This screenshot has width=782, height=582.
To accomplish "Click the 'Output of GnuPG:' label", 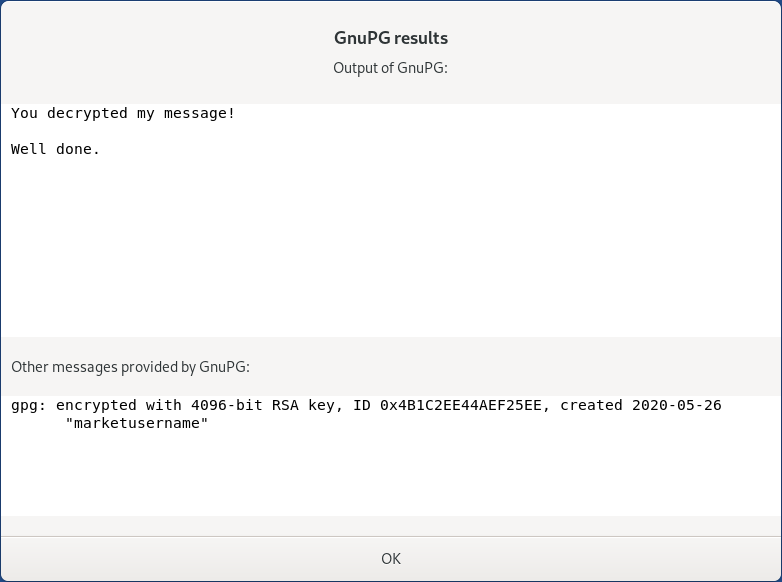I will pos(391,68).
